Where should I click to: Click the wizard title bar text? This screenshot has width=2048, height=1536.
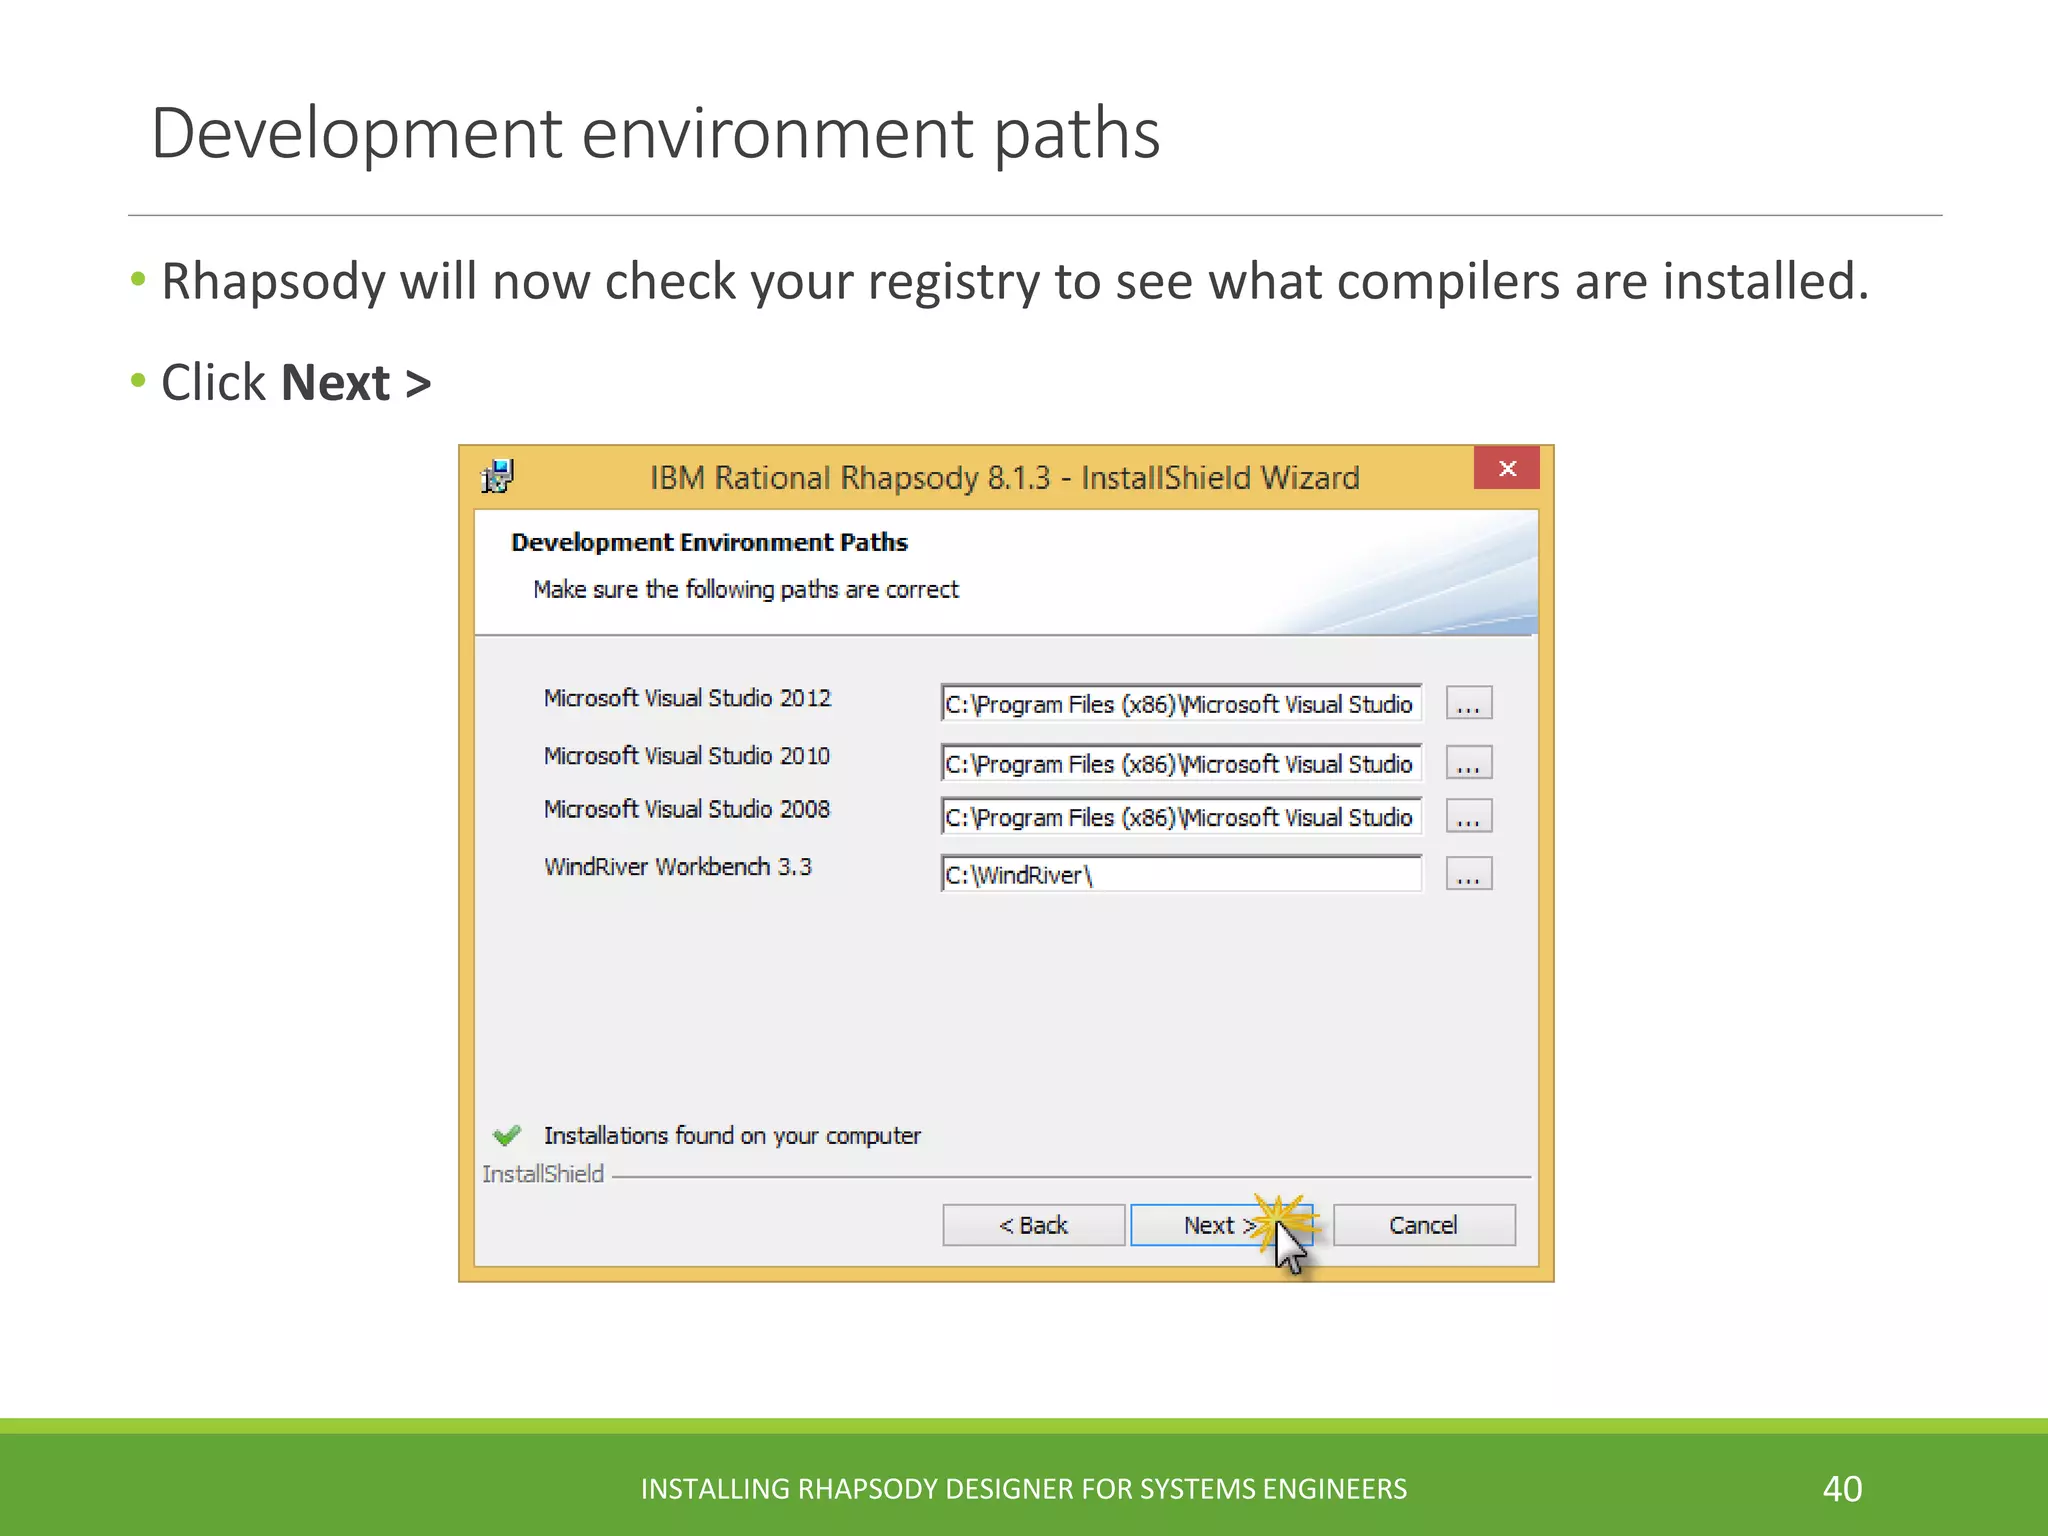1005,478
